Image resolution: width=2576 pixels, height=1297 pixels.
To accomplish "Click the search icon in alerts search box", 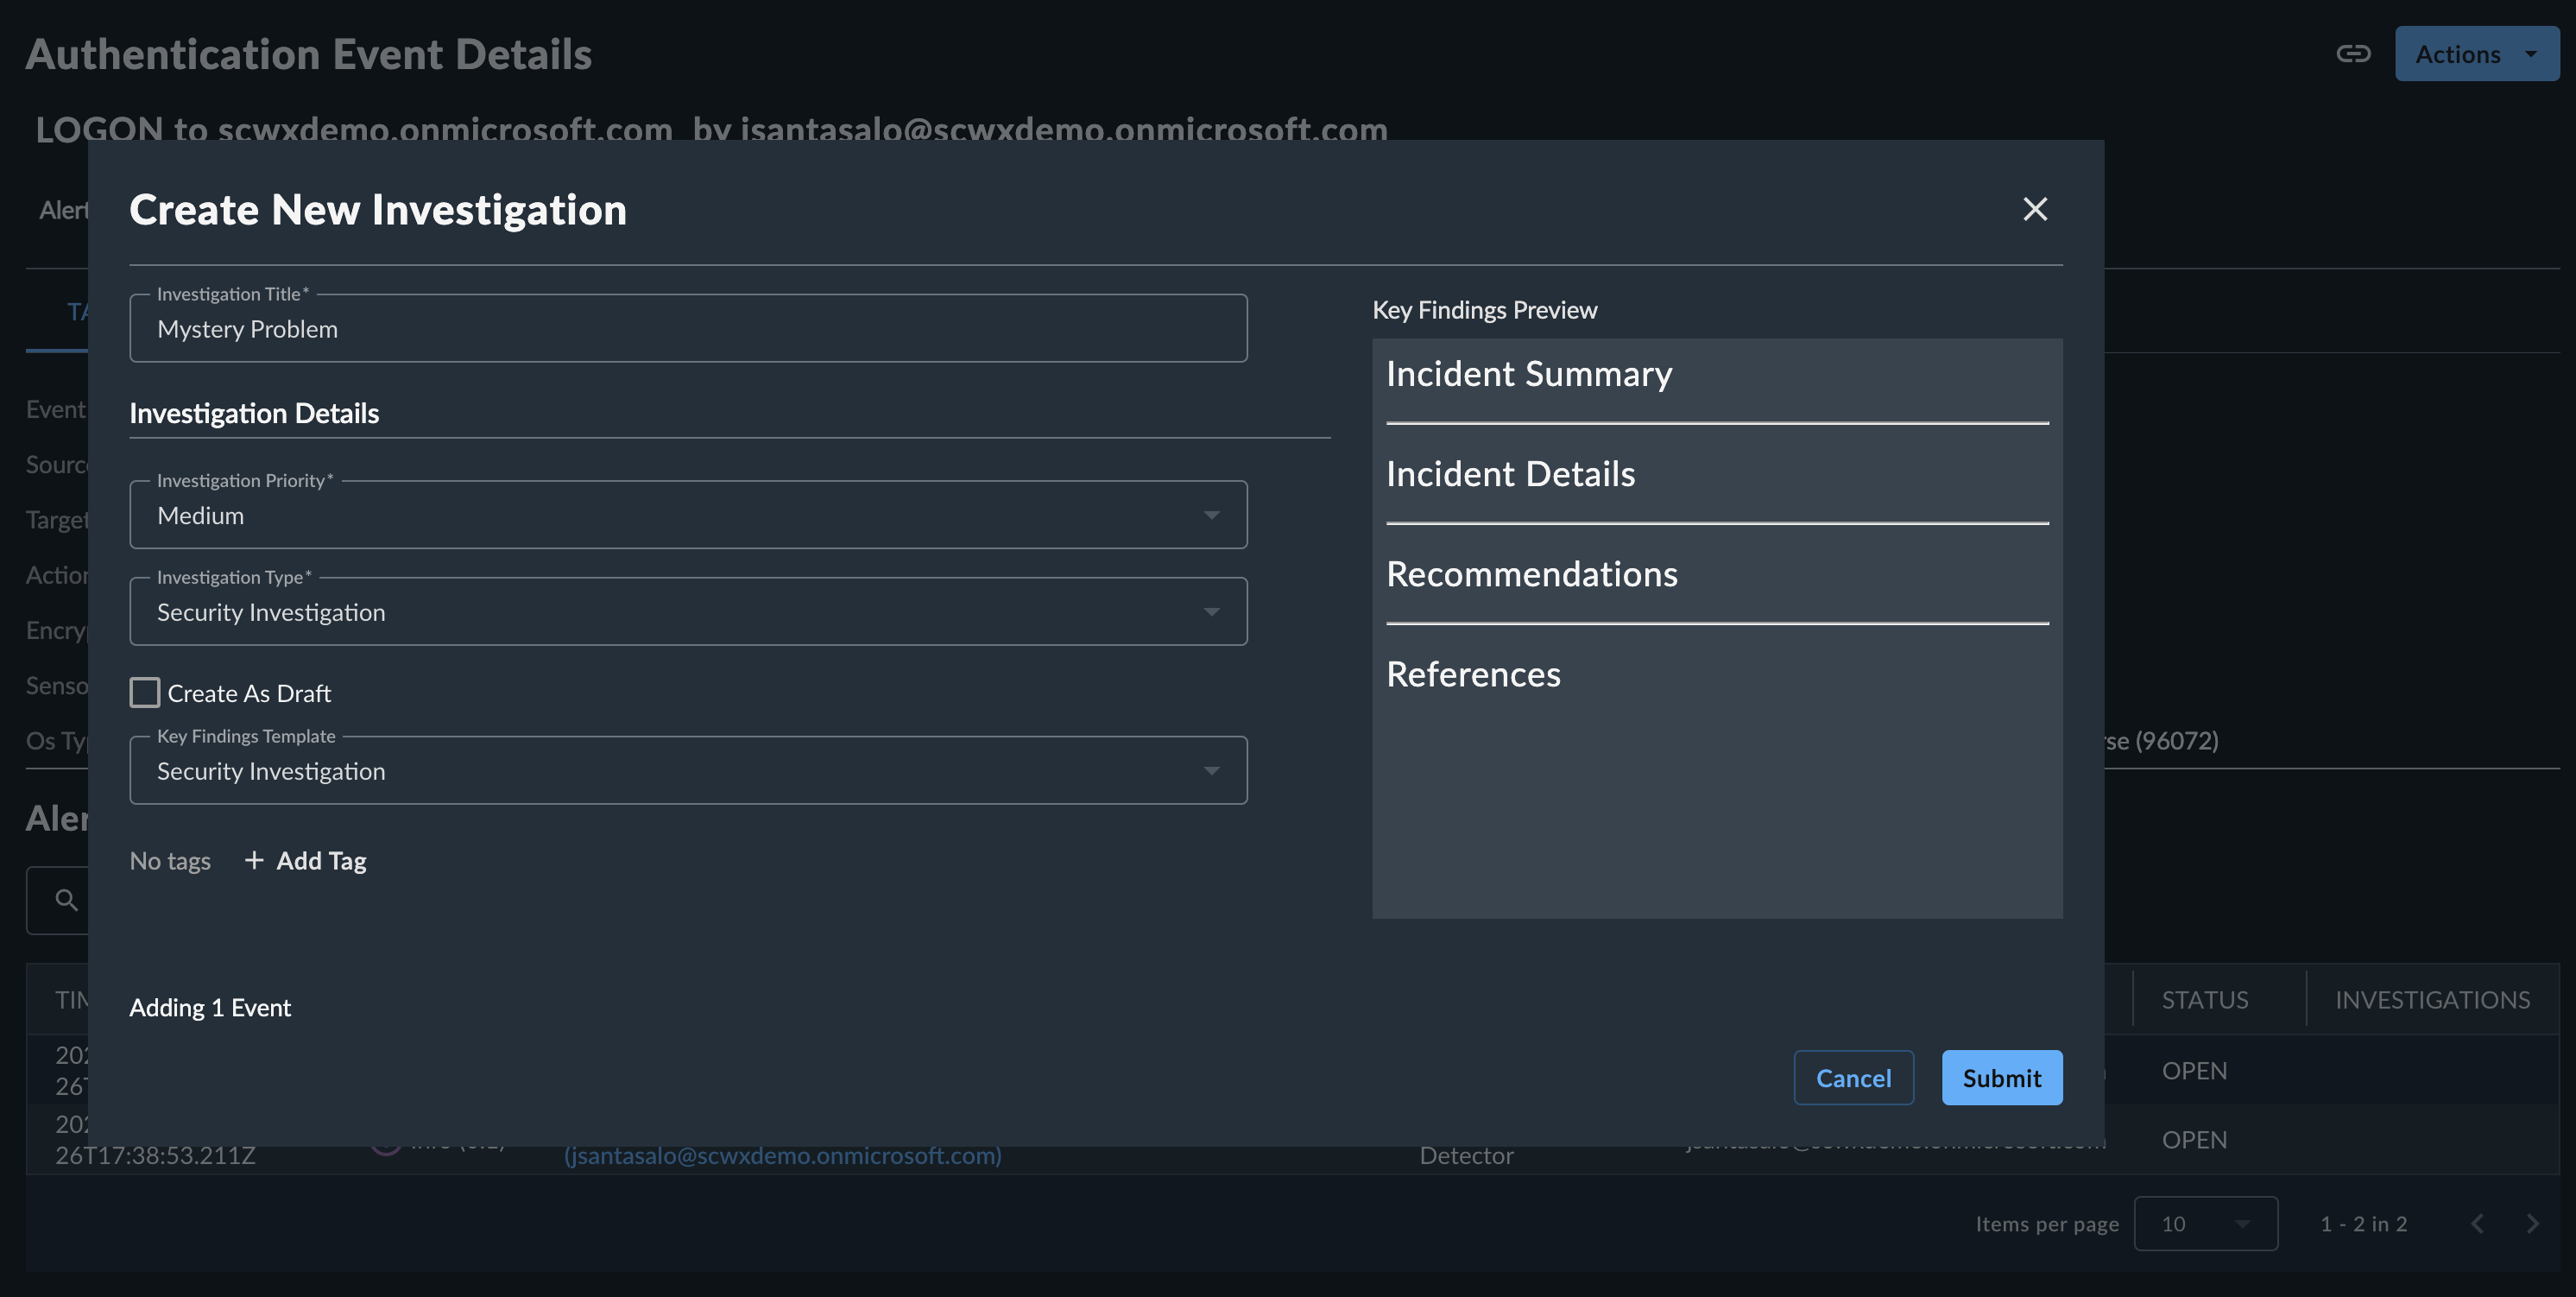I will tap(66, 900).
